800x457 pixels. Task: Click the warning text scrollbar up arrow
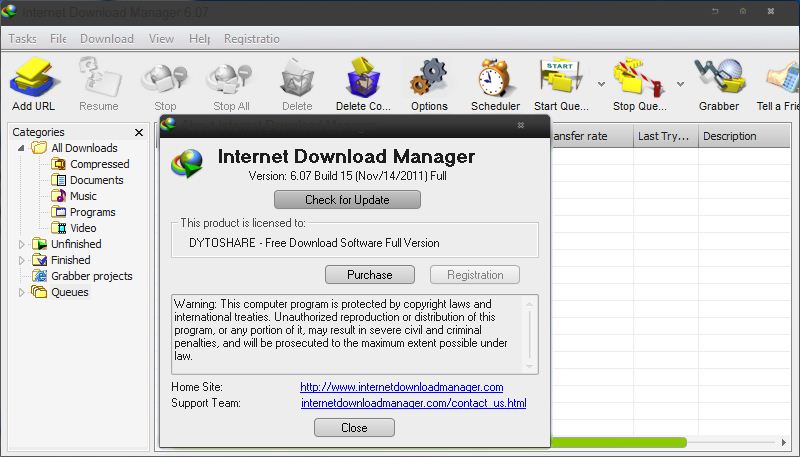530,304
